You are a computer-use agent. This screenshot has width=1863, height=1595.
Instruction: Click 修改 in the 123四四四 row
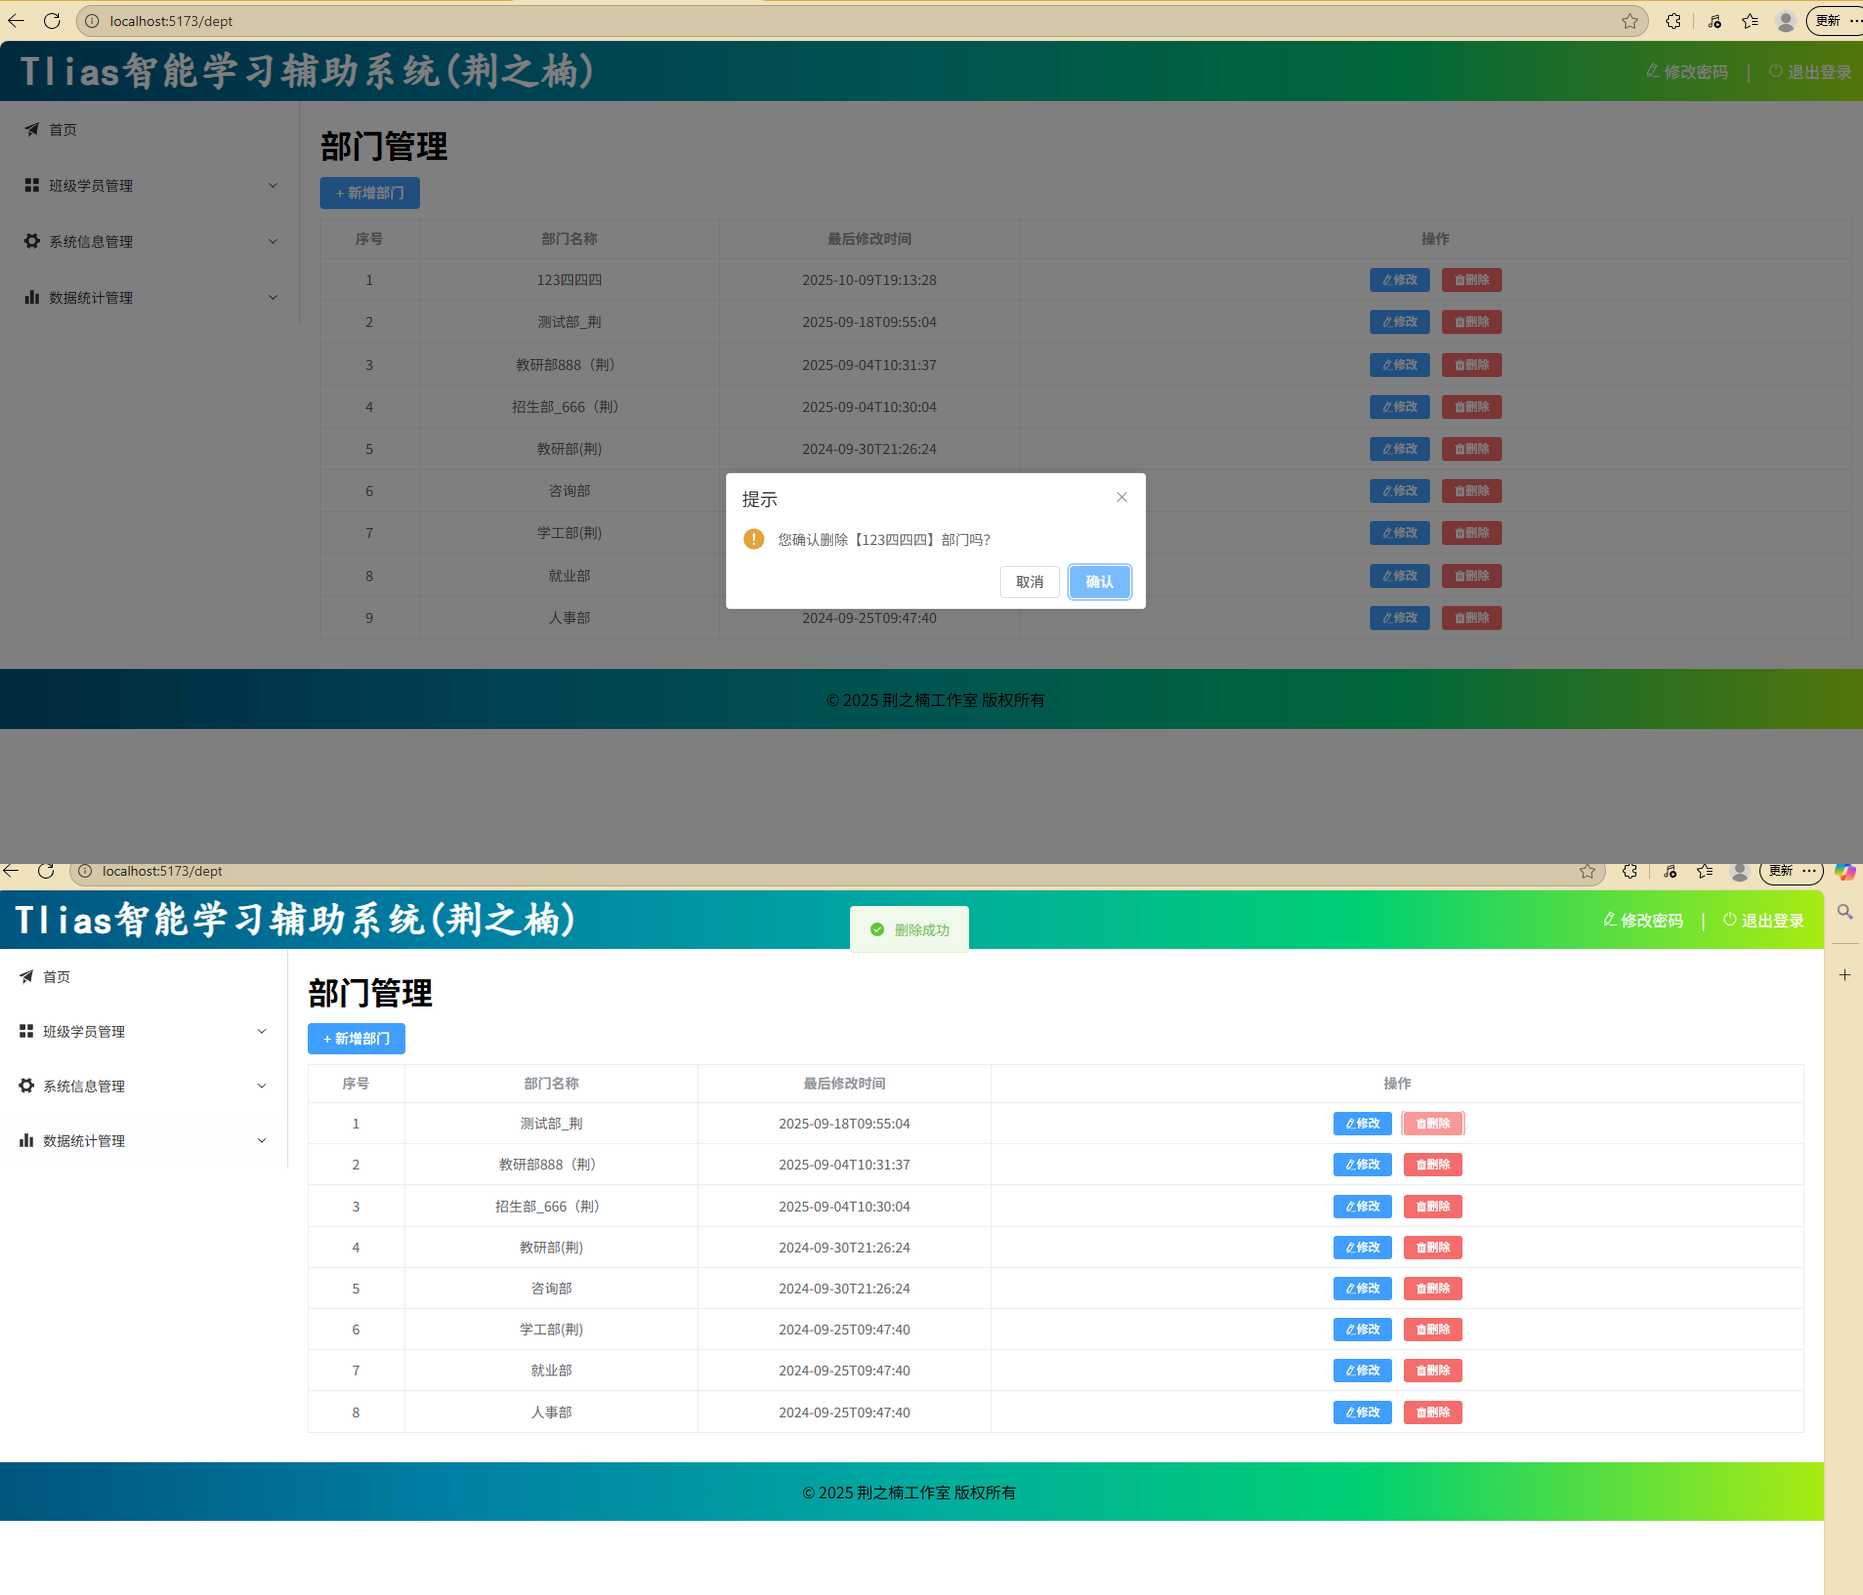coord(1399,280)
